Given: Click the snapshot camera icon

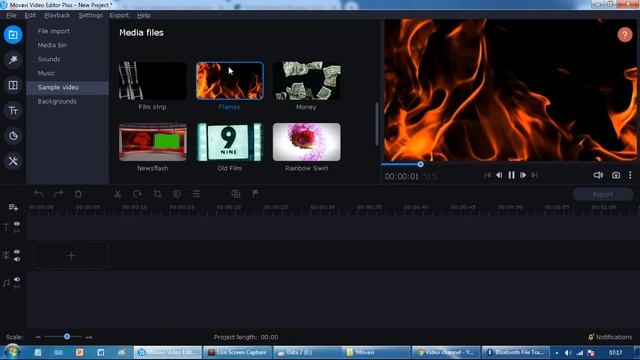Looking at the screenshot, I should tap(616, 175).
